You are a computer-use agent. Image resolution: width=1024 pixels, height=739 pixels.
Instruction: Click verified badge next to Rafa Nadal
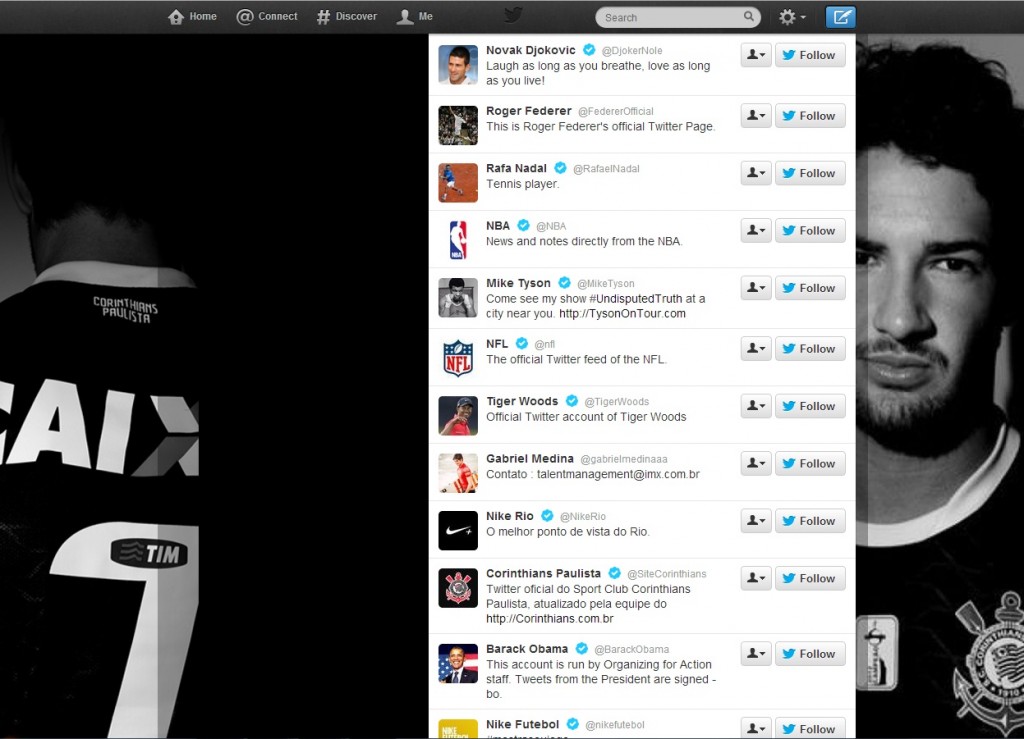click(x=560, y=168)
